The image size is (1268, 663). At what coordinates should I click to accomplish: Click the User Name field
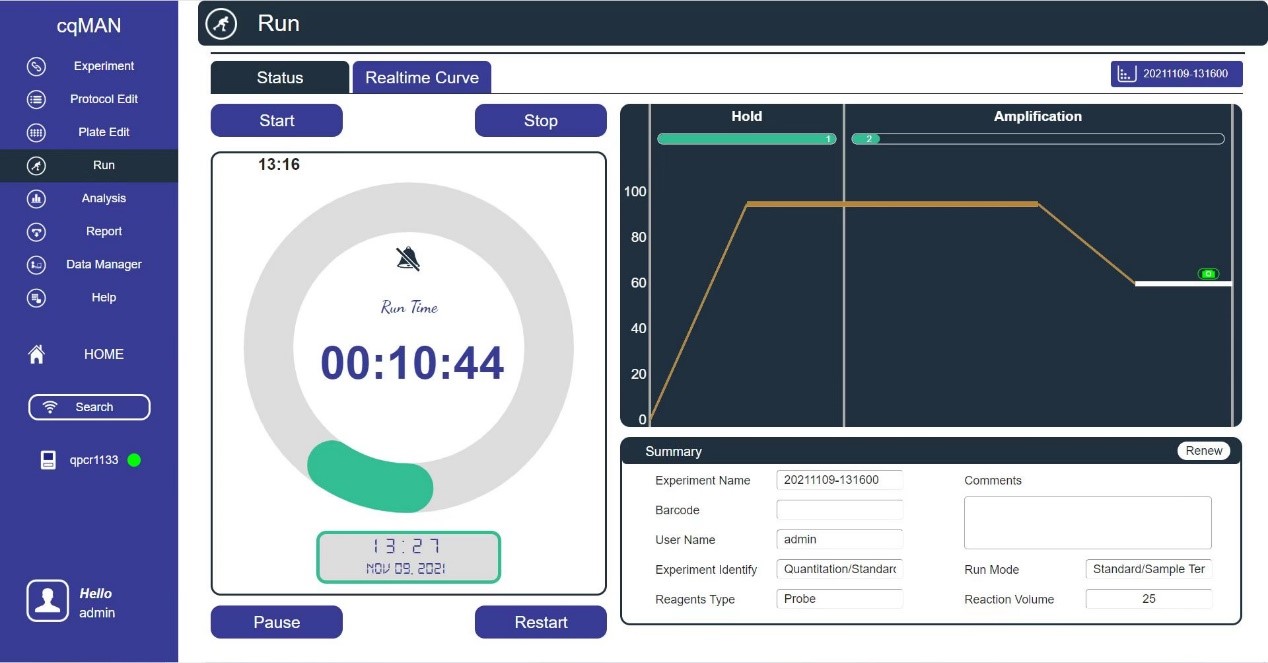click(x=839, y=539)
